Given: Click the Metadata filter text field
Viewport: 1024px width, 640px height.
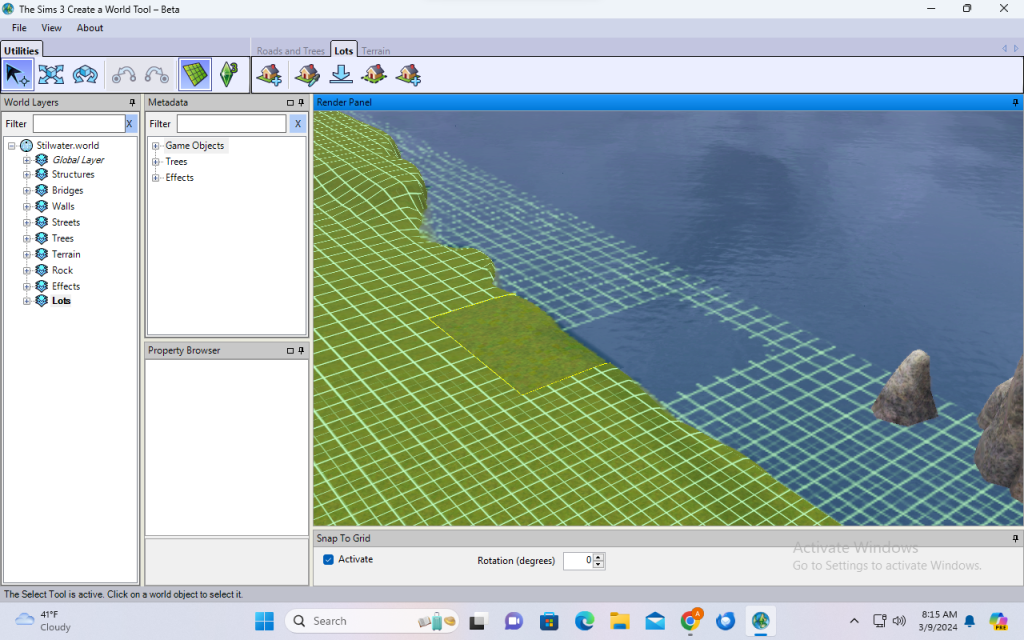Looking at the screenshot, I should click(231, 124).
